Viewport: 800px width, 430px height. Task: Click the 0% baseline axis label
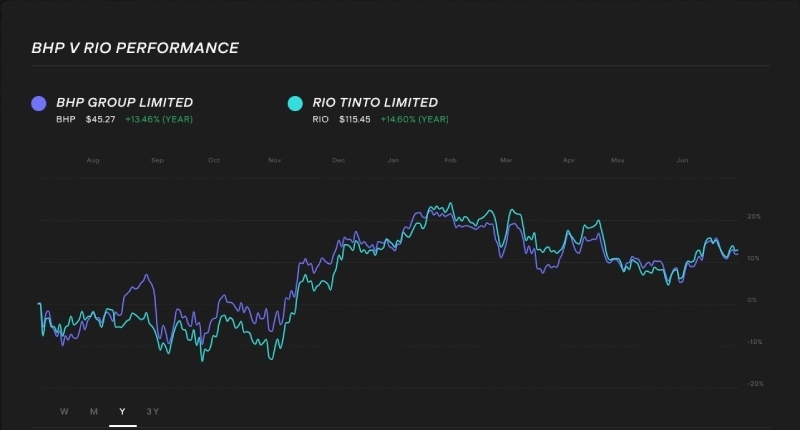point(752,300)
